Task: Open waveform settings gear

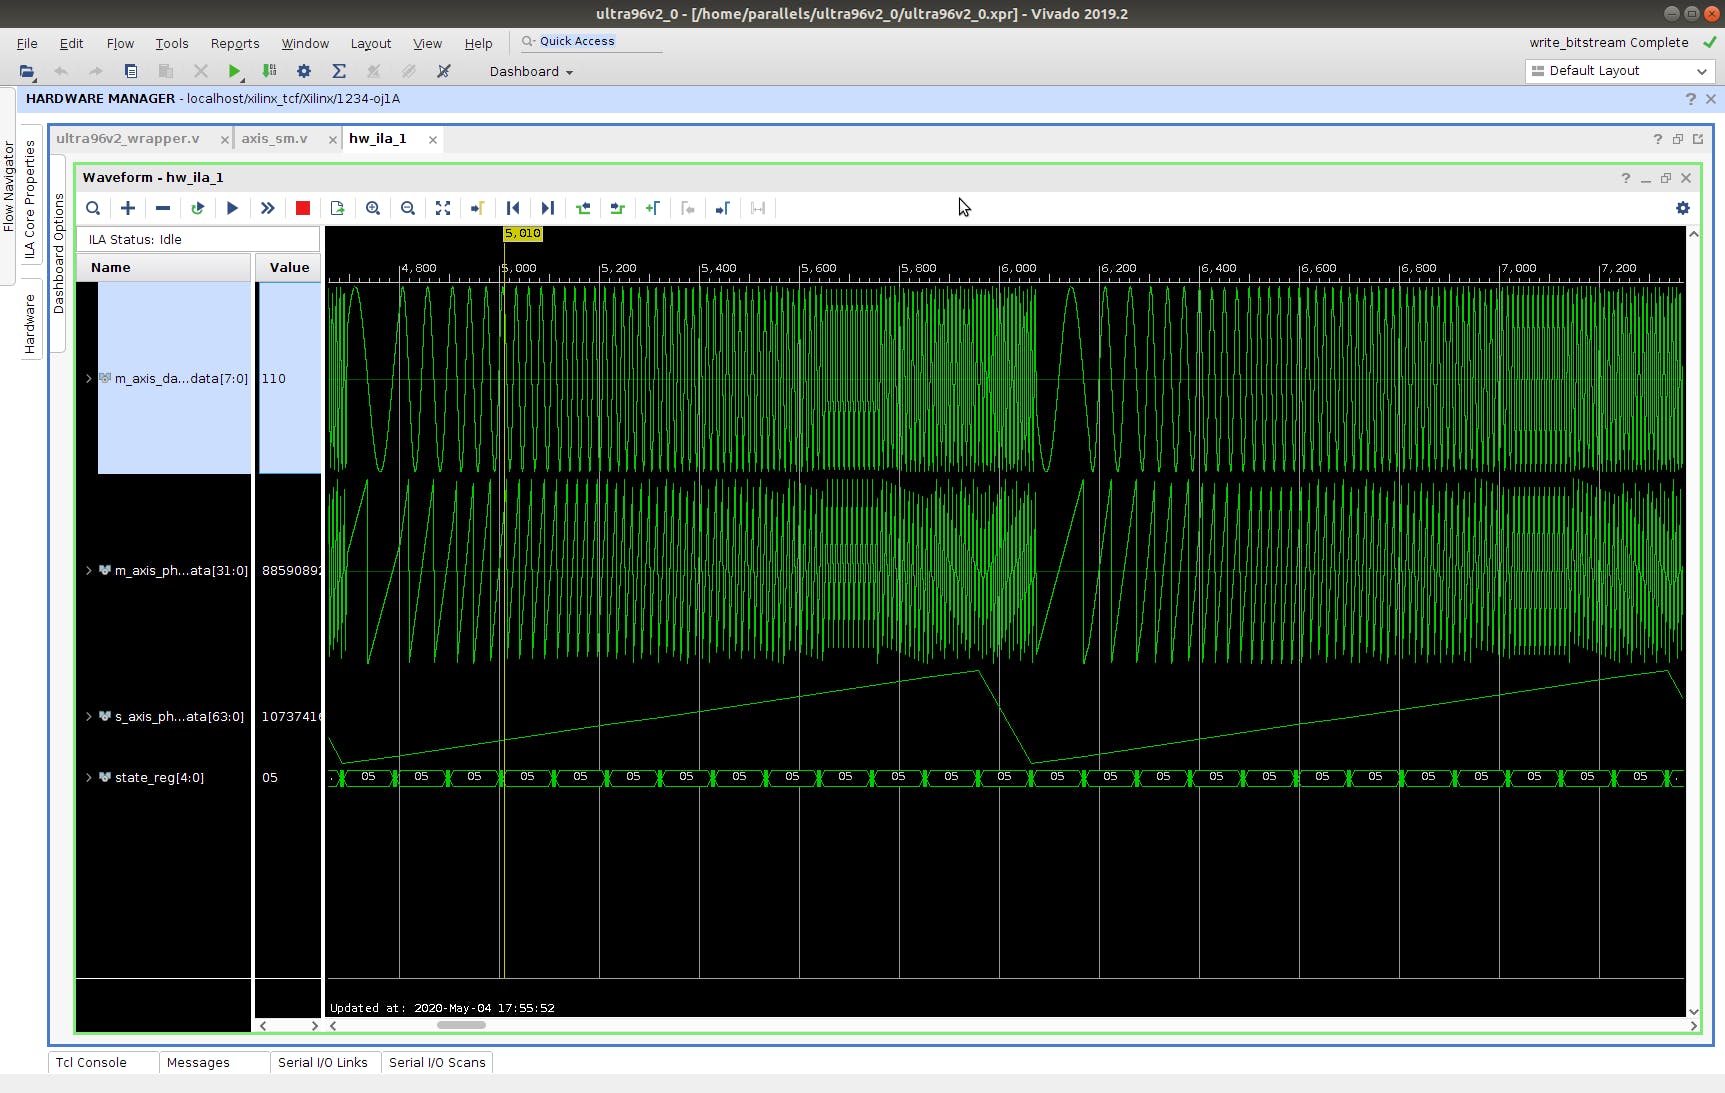Action: (1683, 208)
